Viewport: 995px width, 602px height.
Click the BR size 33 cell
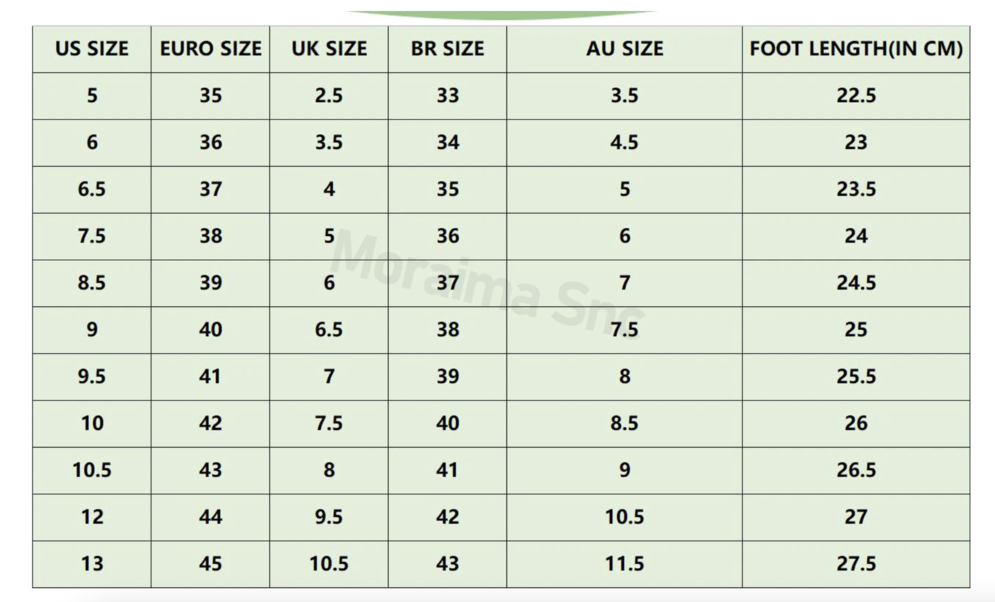447,96
